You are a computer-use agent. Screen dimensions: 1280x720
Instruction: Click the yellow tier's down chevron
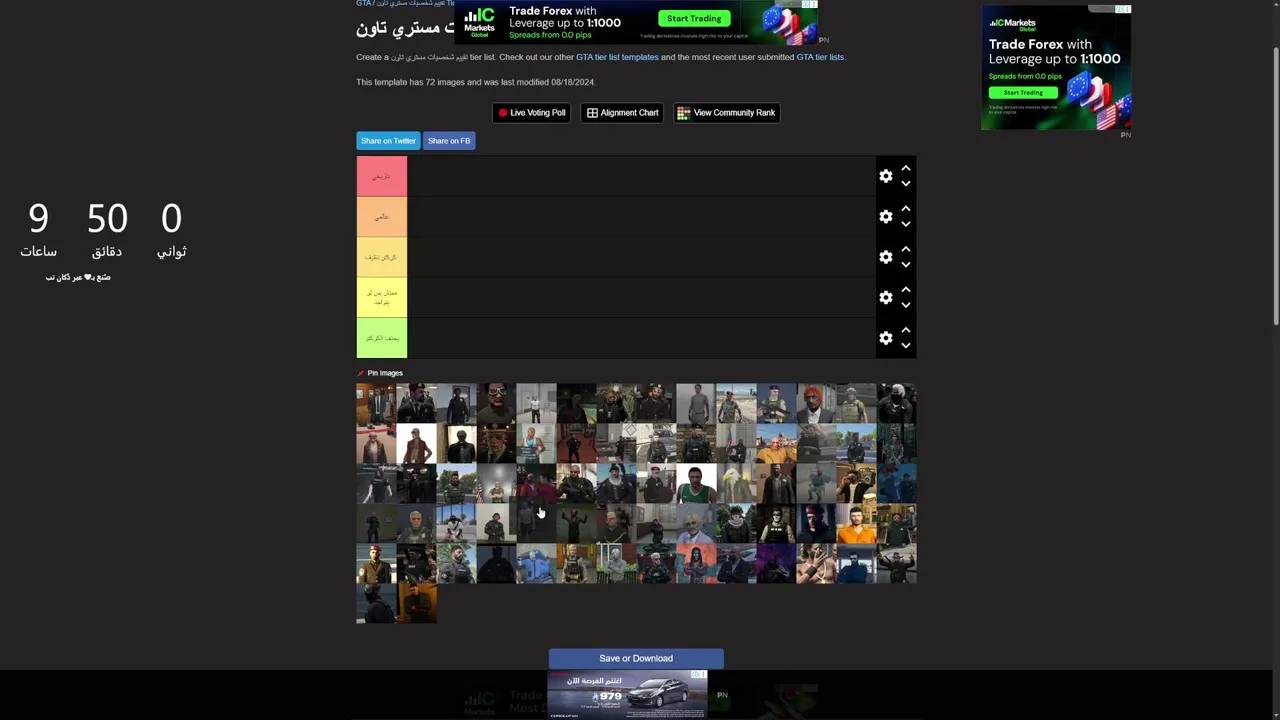905,305
